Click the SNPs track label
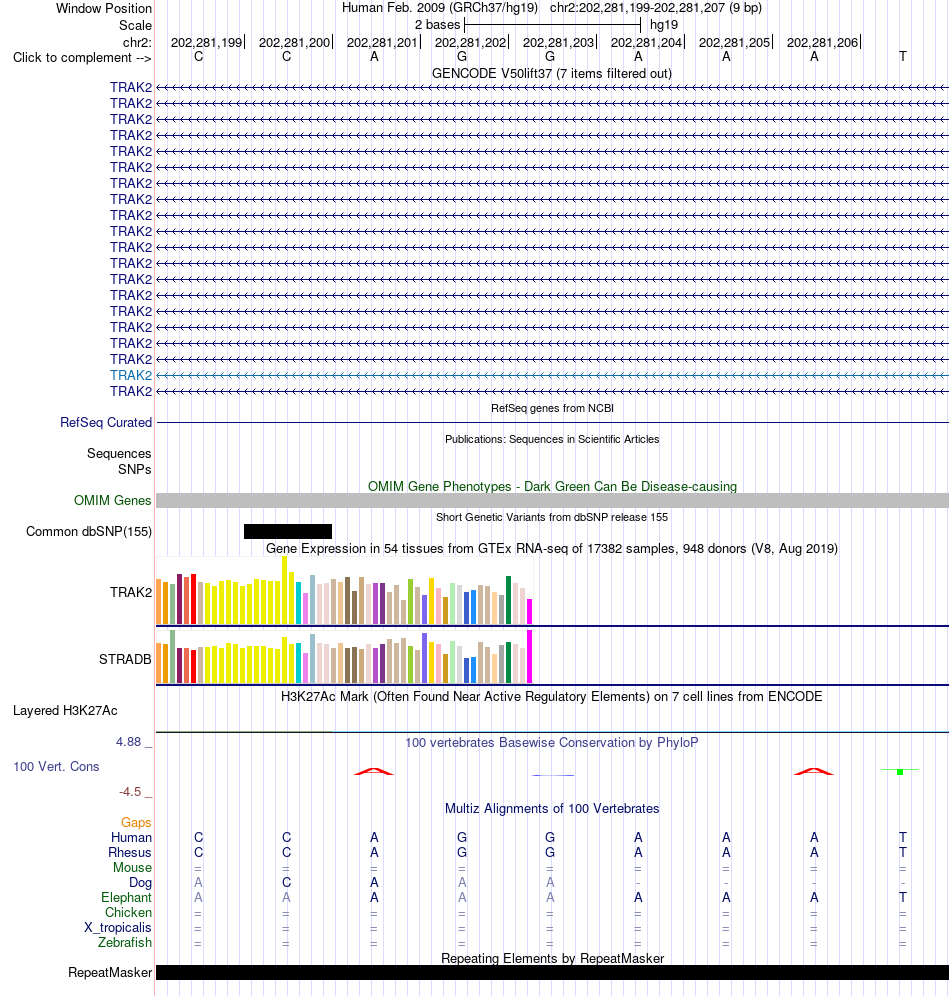950x996 pixels. coord(135,469)
